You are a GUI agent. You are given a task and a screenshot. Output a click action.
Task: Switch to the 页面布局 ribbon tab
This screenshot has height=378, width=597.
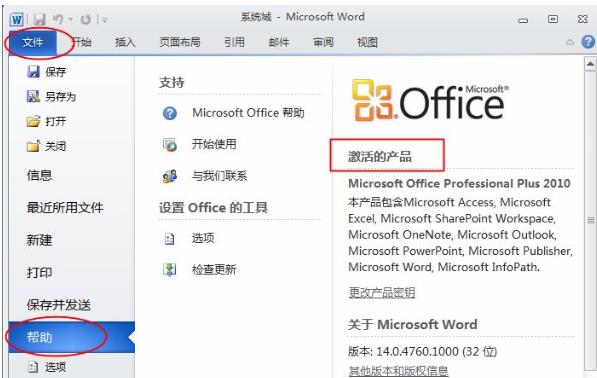click(180, 42)
